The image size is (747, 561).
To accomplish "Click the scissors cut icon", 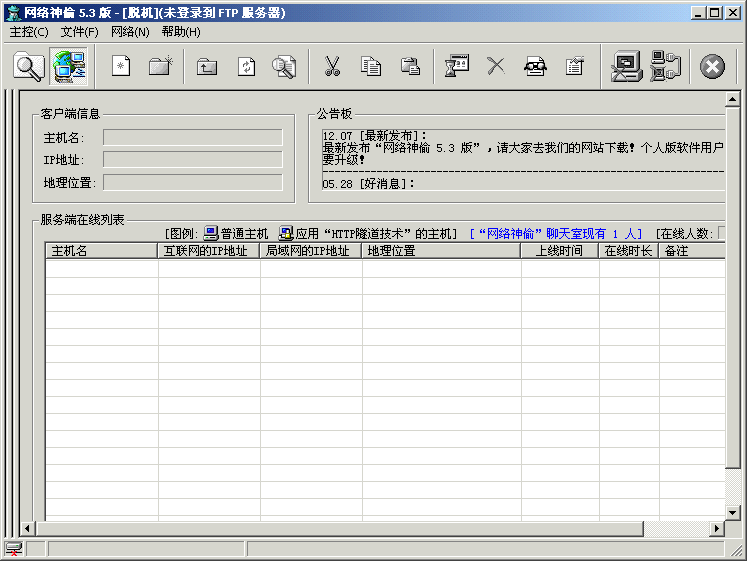I will (x=333, y=67).
